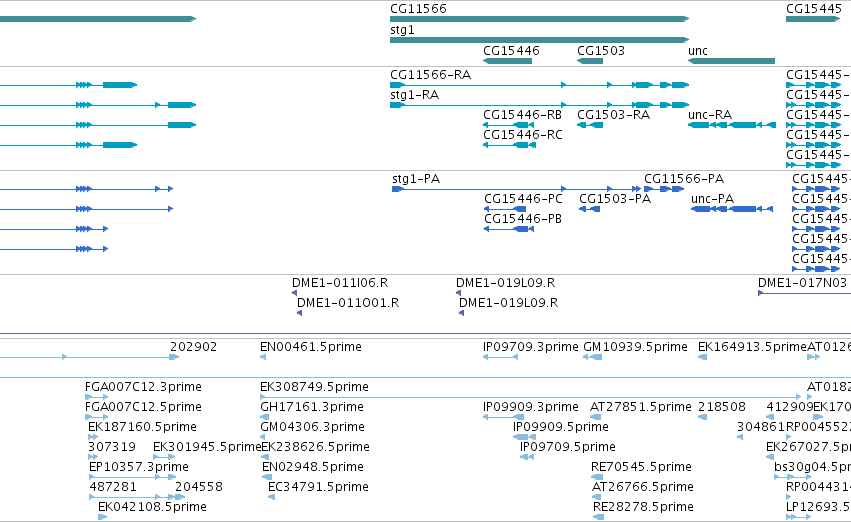Click the EK301945.5prime EST

coord(164,457)
